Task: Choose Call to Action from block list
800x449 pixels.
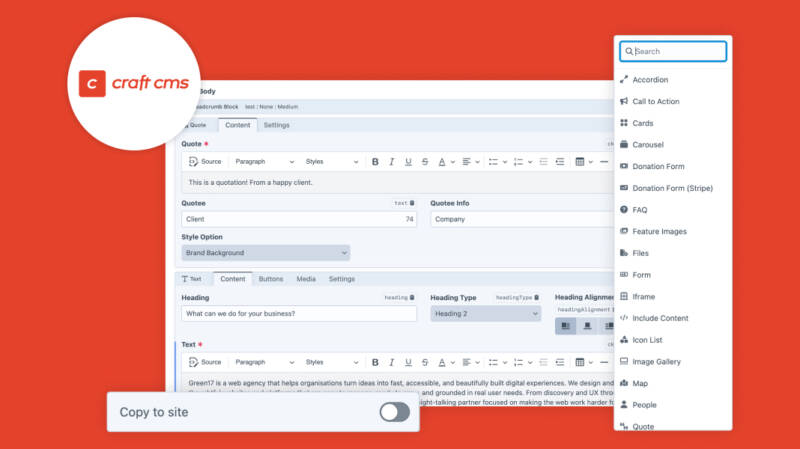Action: (655, 102)
